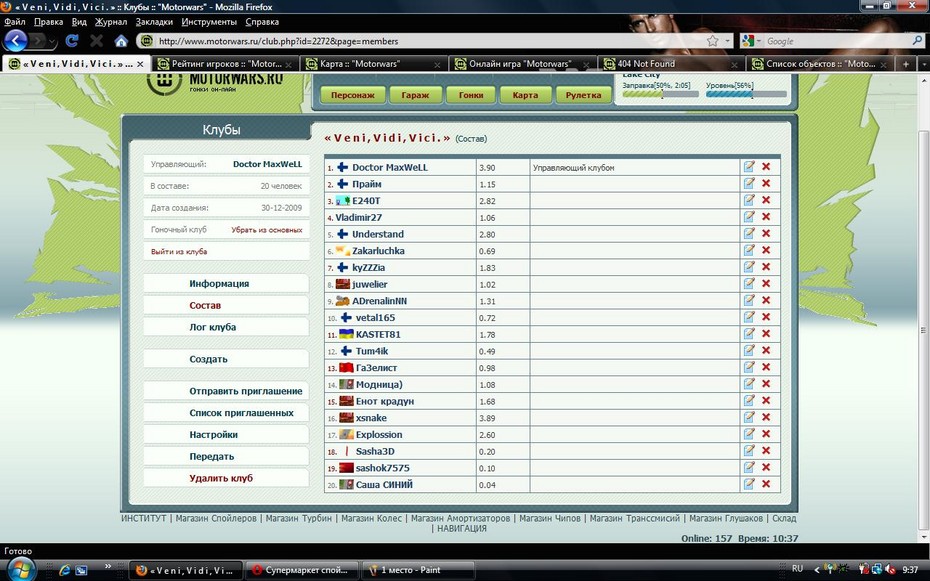This screenshot has height=581, width=930.
Task: Expand list all tabs dropdown
Action: (923, 64)
